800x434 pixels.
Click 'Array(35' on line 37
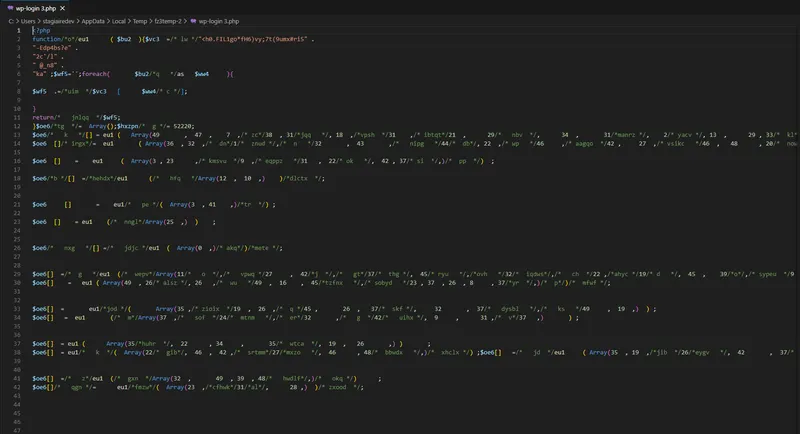pyautogui.click(x=120, y=344)
